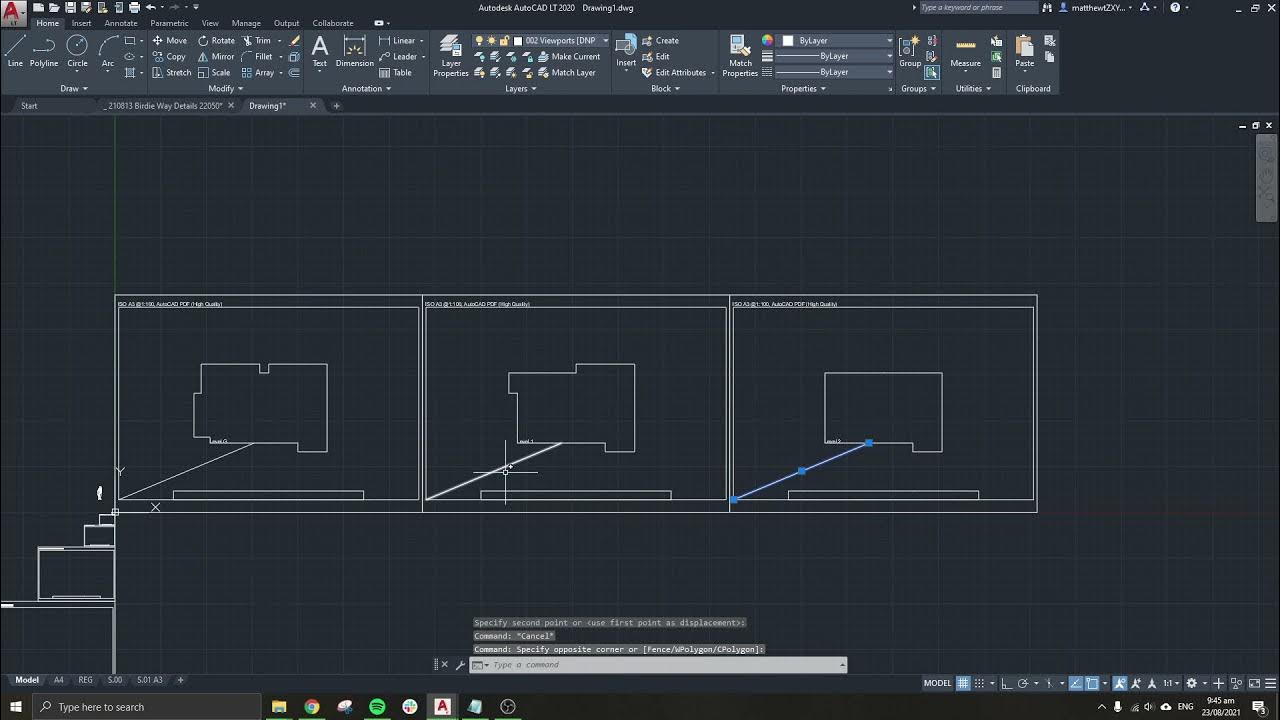1280x720 pixels.
Task: Expand the Draw panel
Action: pyautogui.click(x=73, y=89)
